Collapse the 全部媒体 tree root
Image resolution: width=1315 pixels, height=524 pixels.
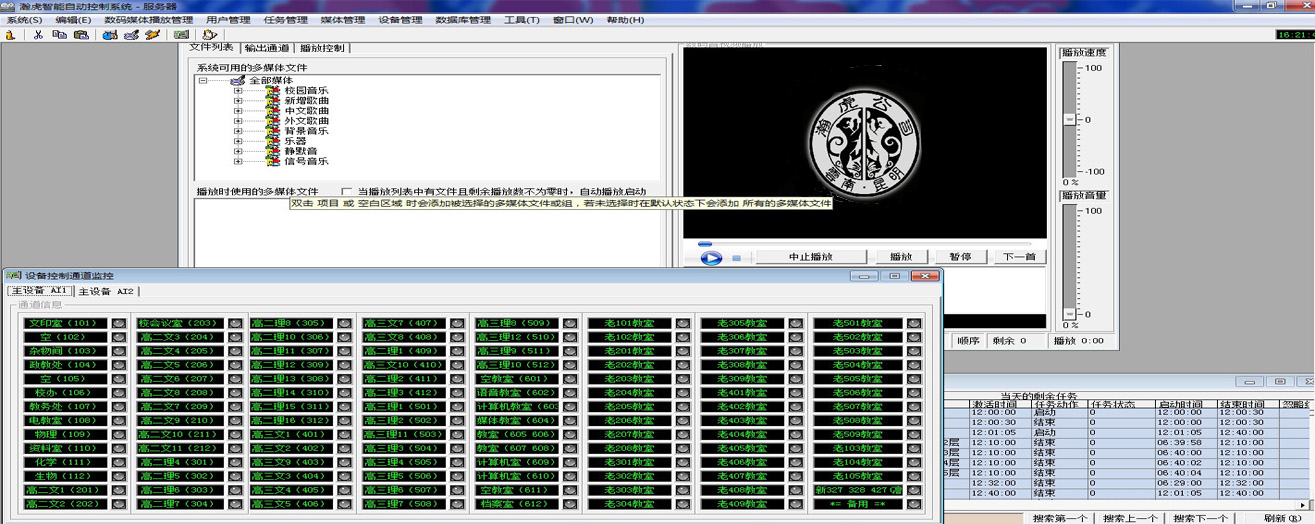click(x=203, y=80)
